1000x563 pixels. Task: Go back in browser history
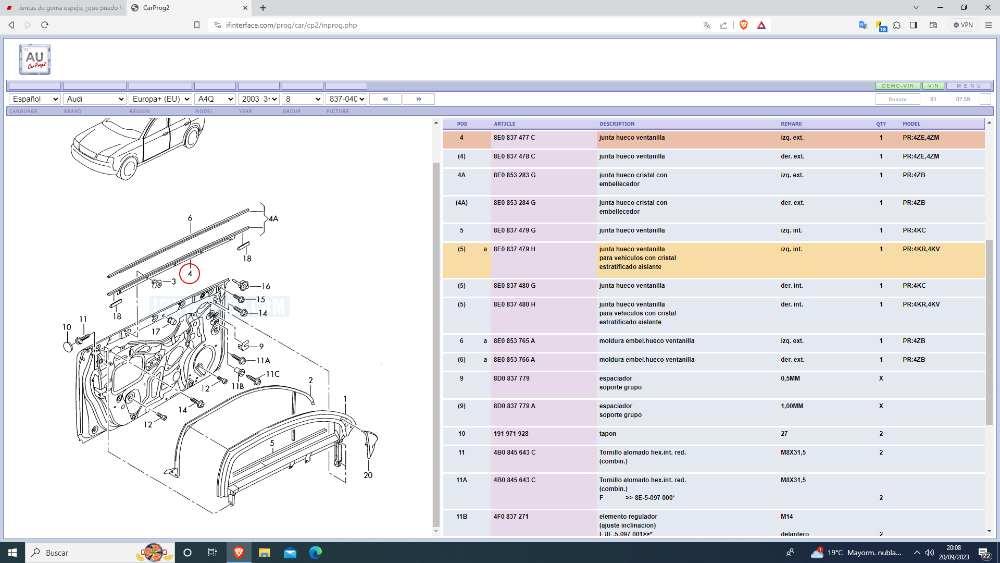point(11,25)
